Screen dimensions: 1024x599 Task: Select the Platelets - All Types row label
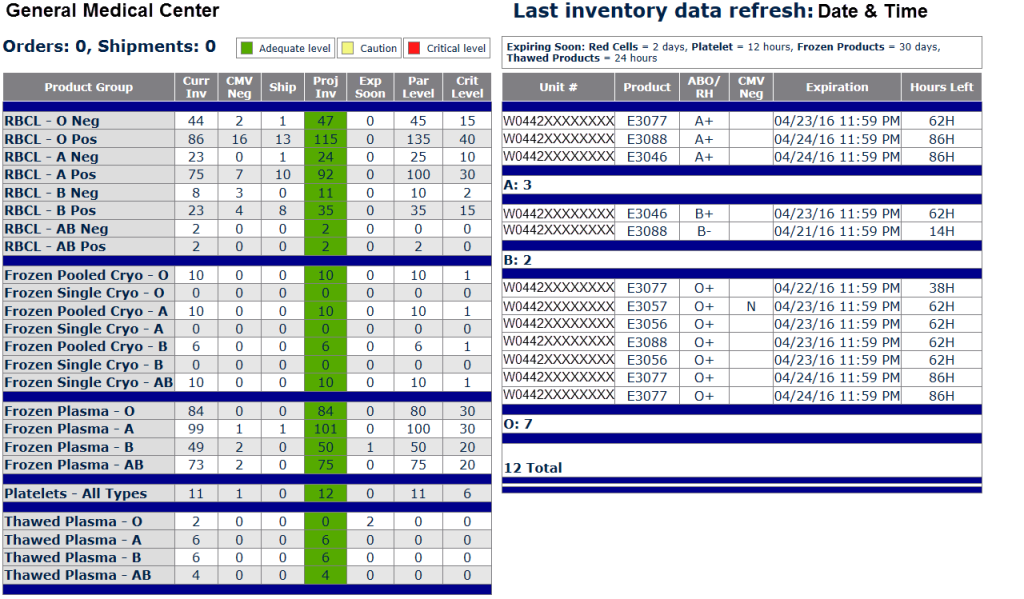point(75,493)
